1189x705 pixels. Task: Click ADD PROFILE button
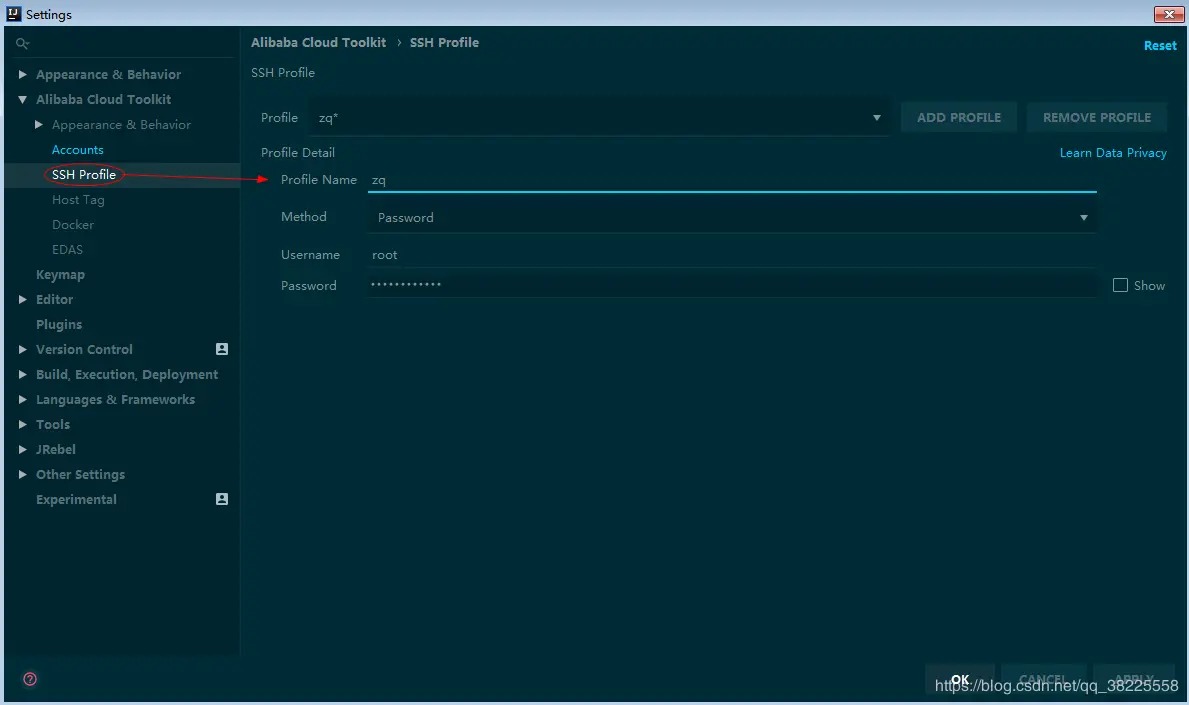(958, 118)
